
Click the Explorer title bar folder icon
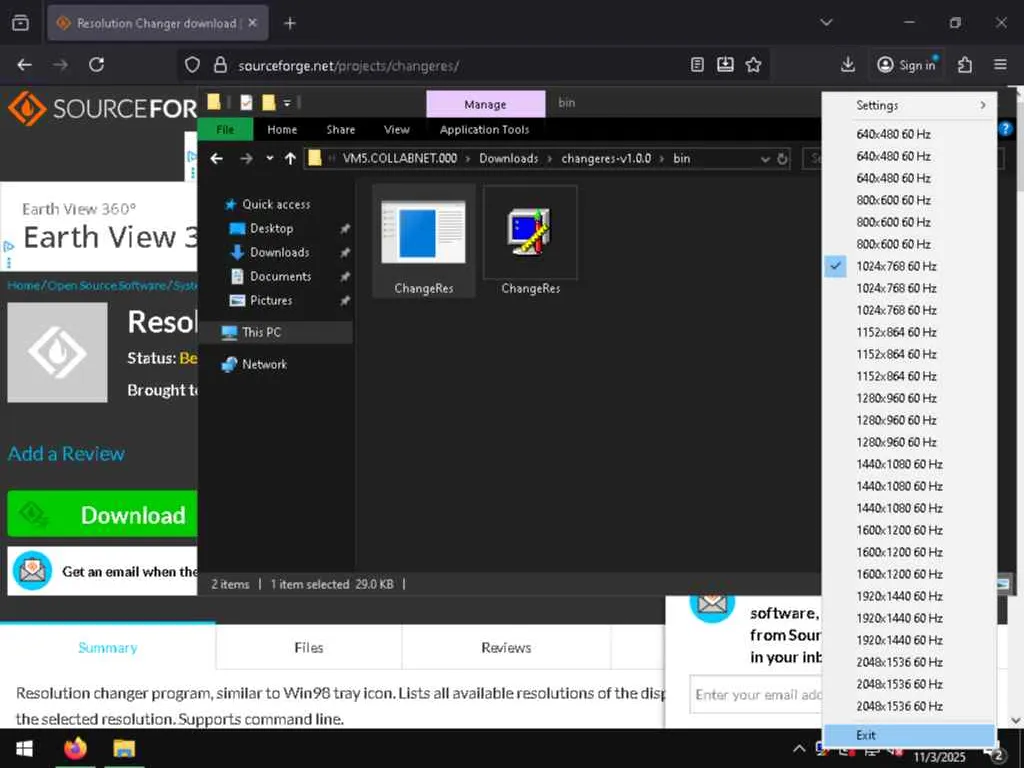click(x=214, y=102)
